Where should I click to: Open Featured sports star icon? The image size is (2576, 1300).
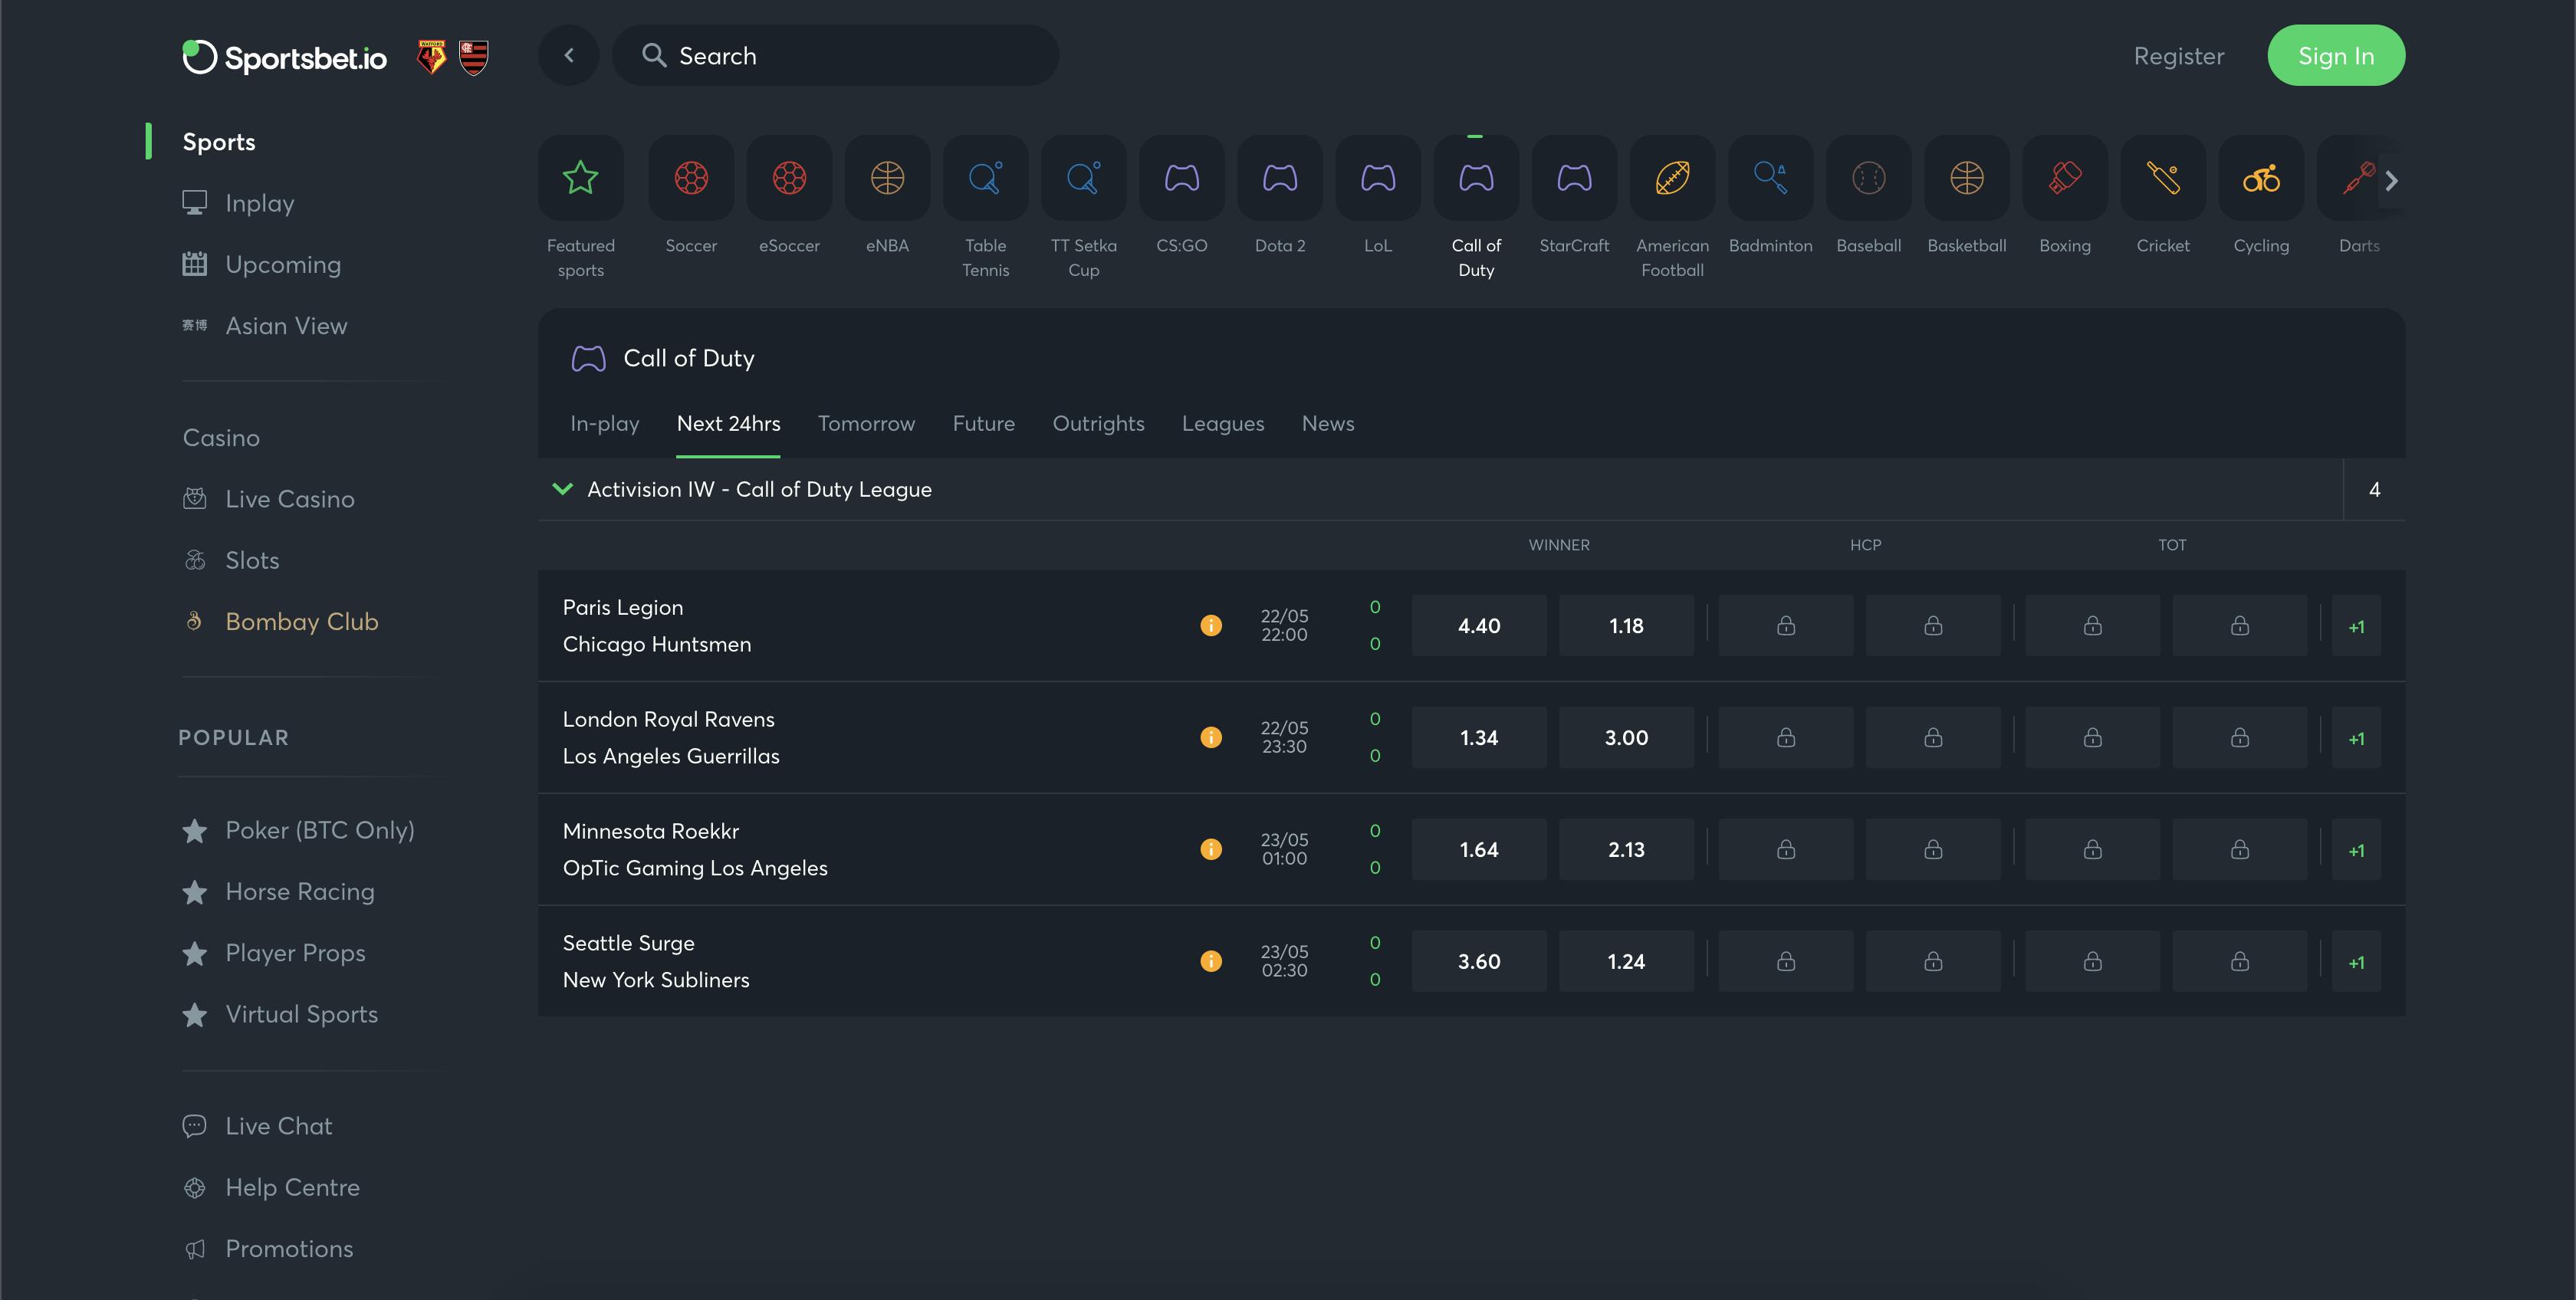pos(580,178)
